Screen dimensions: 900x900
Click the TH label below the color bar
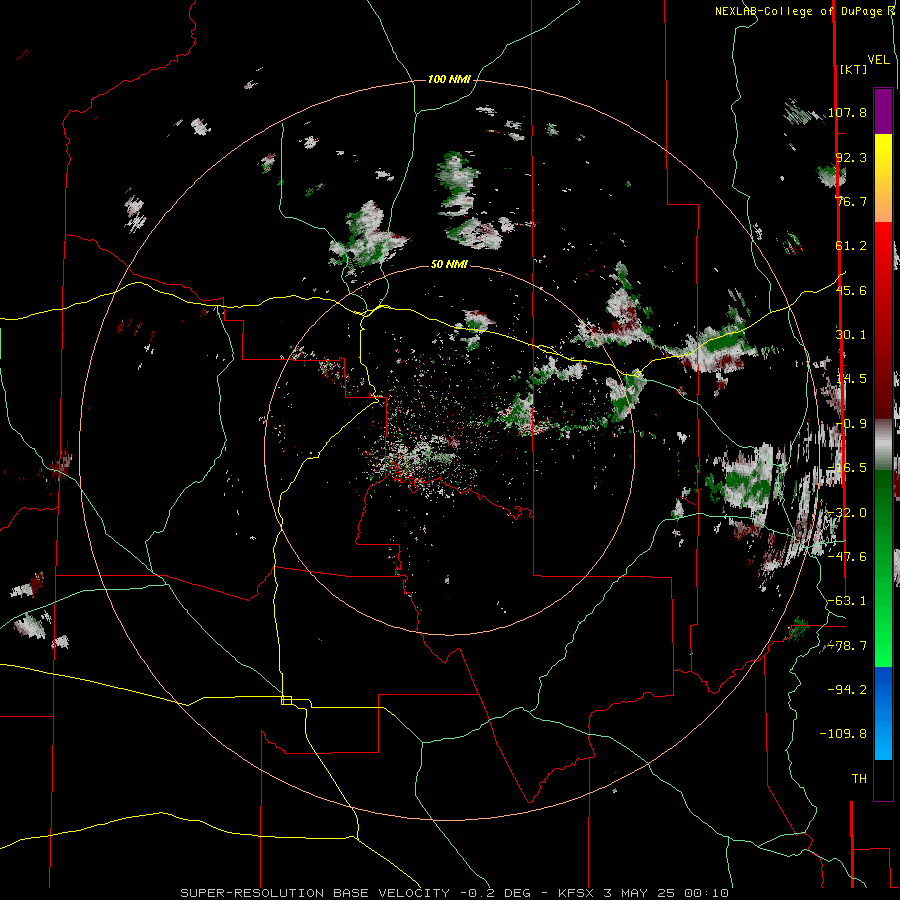click(x=859, y=779)
